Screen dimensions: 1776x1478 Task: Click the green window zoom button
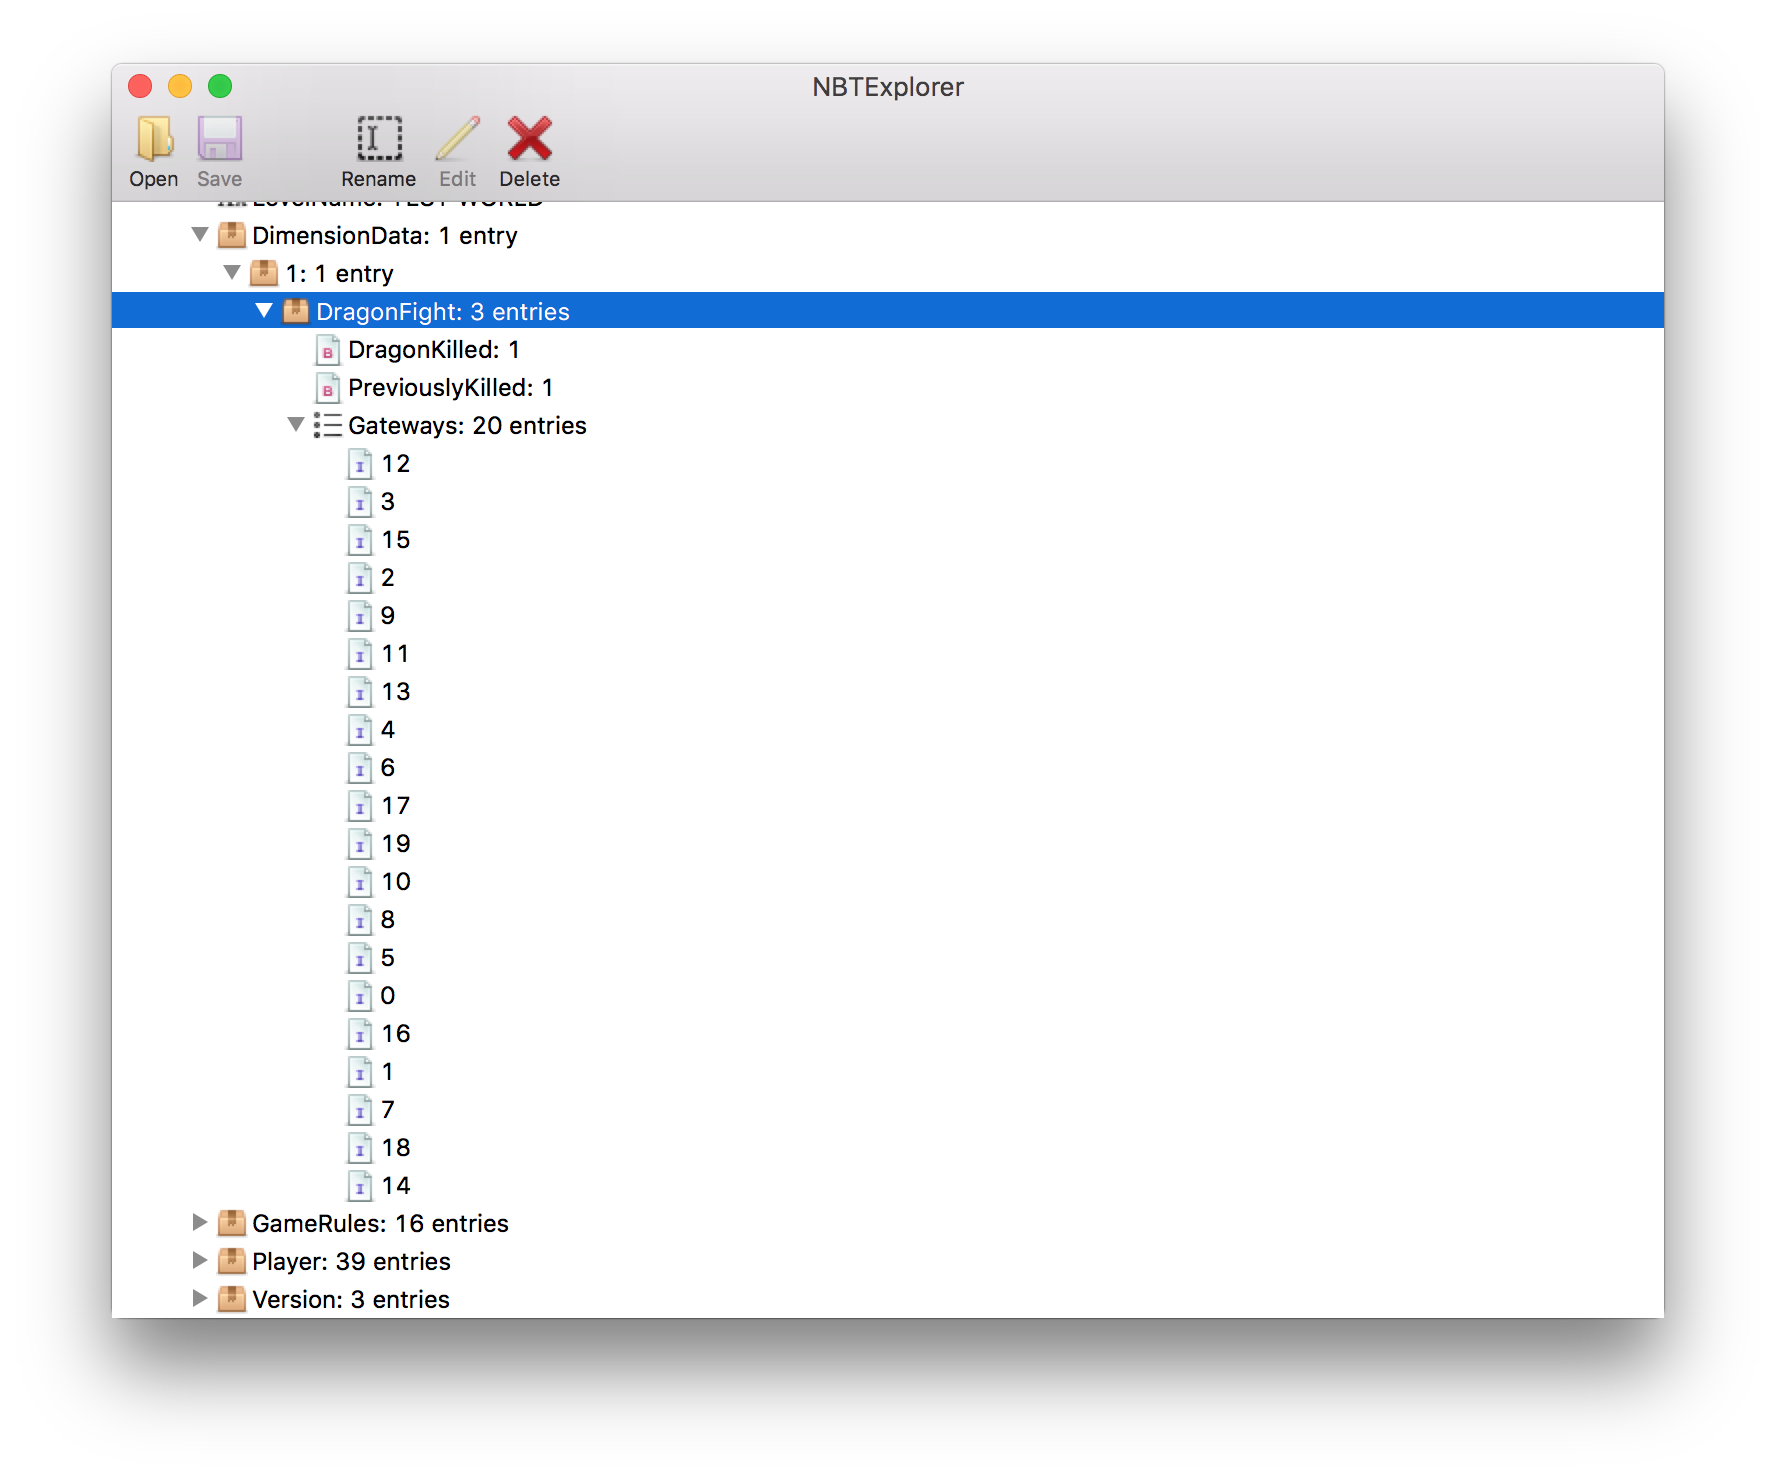[220, 87]
